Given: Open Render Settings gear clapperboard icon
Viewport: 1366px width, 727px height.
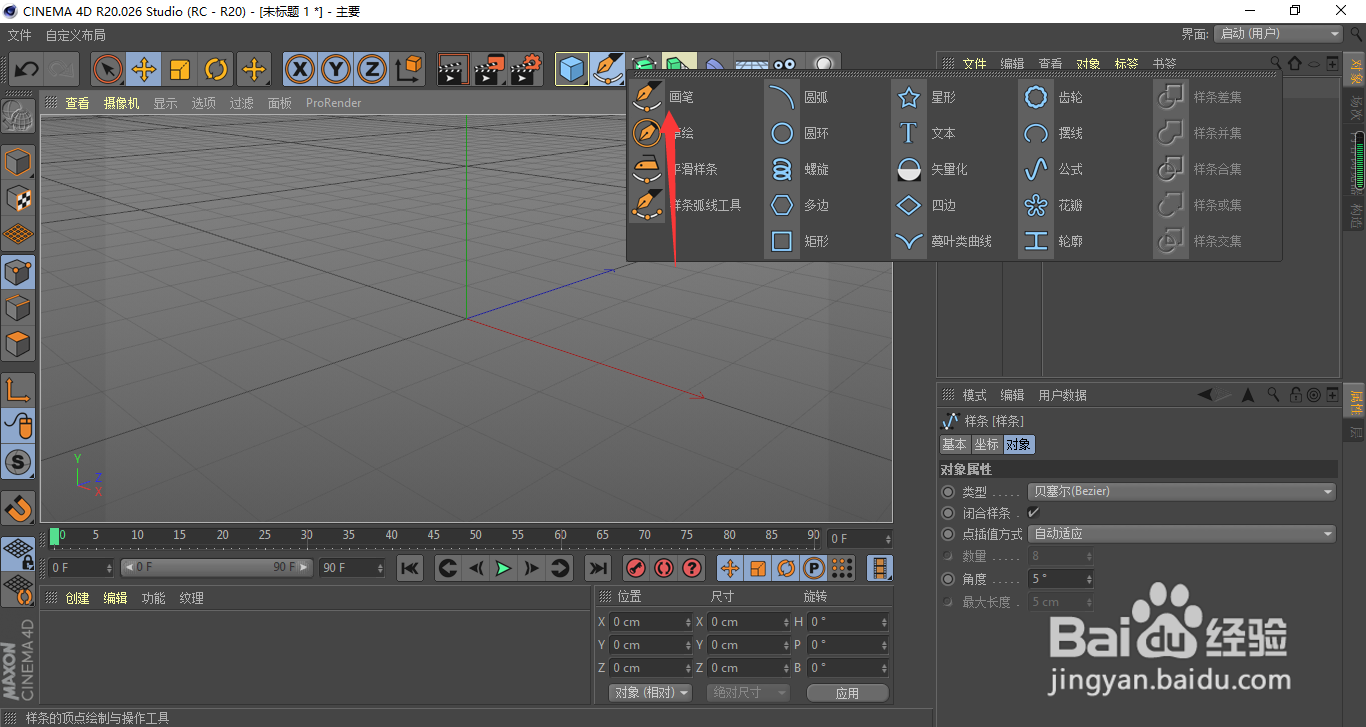Looking at the screenshot, I should (526, 69).
